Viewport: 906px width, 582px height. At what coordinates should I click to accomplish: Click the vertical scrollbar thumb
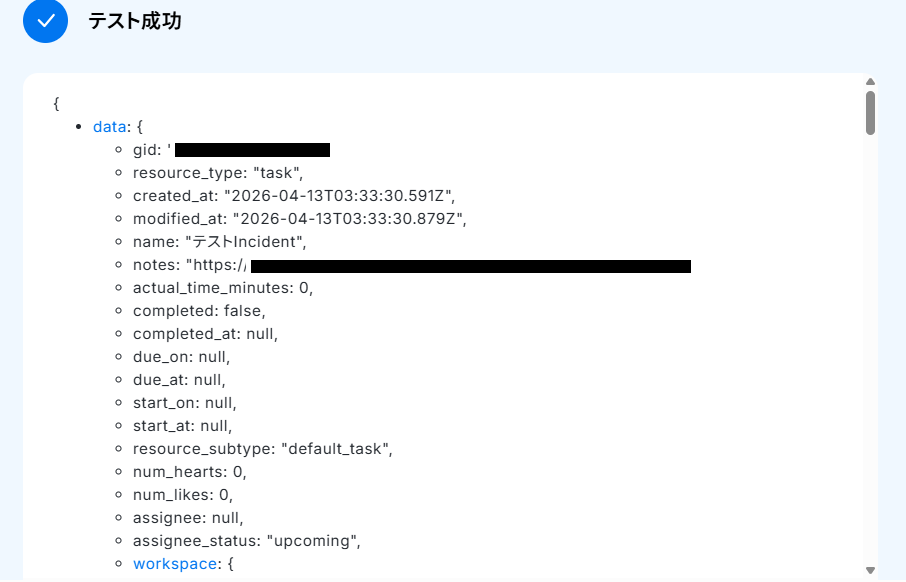(870, 112)
